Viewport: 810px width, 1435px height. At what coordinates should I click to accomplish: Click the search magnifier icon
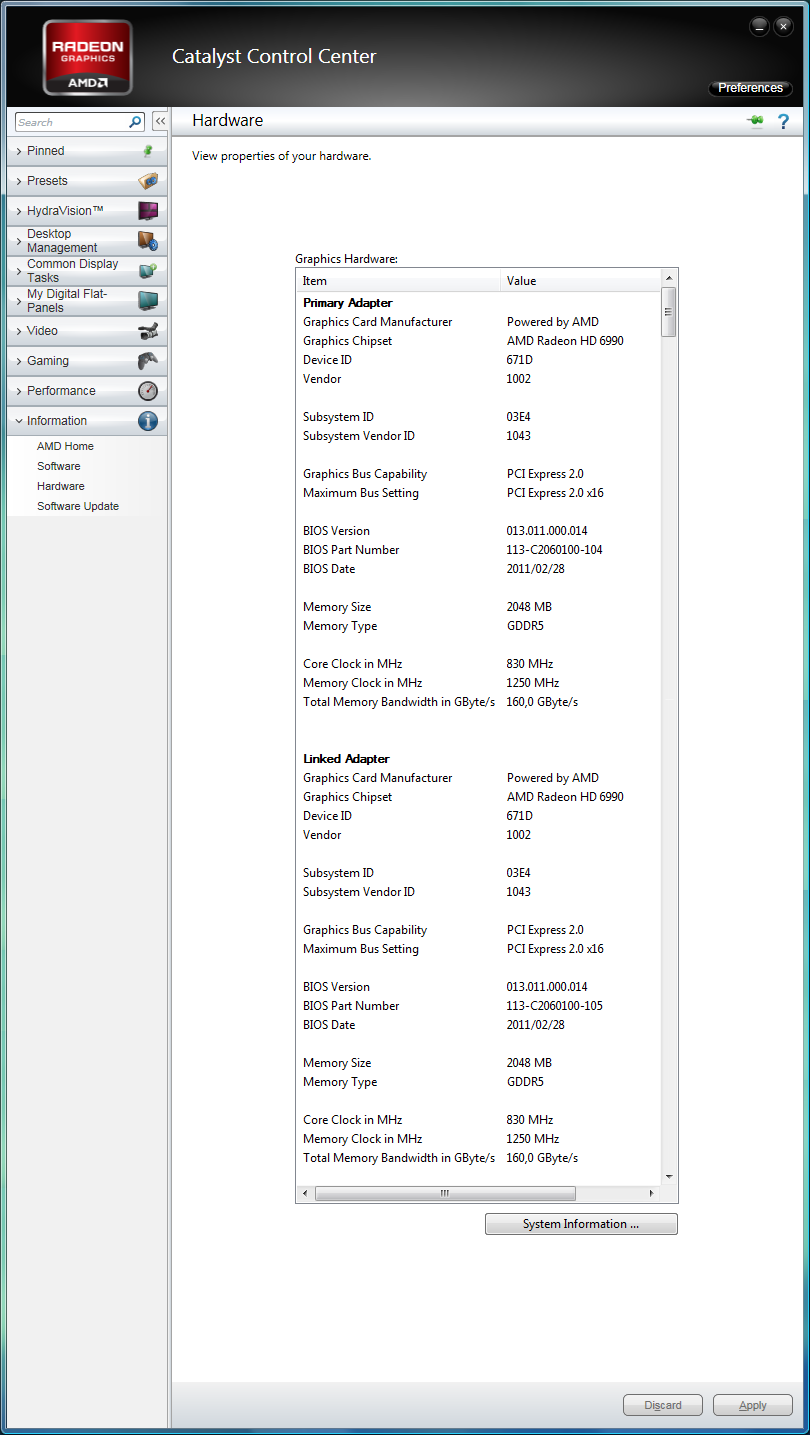[x=136, y=122]
